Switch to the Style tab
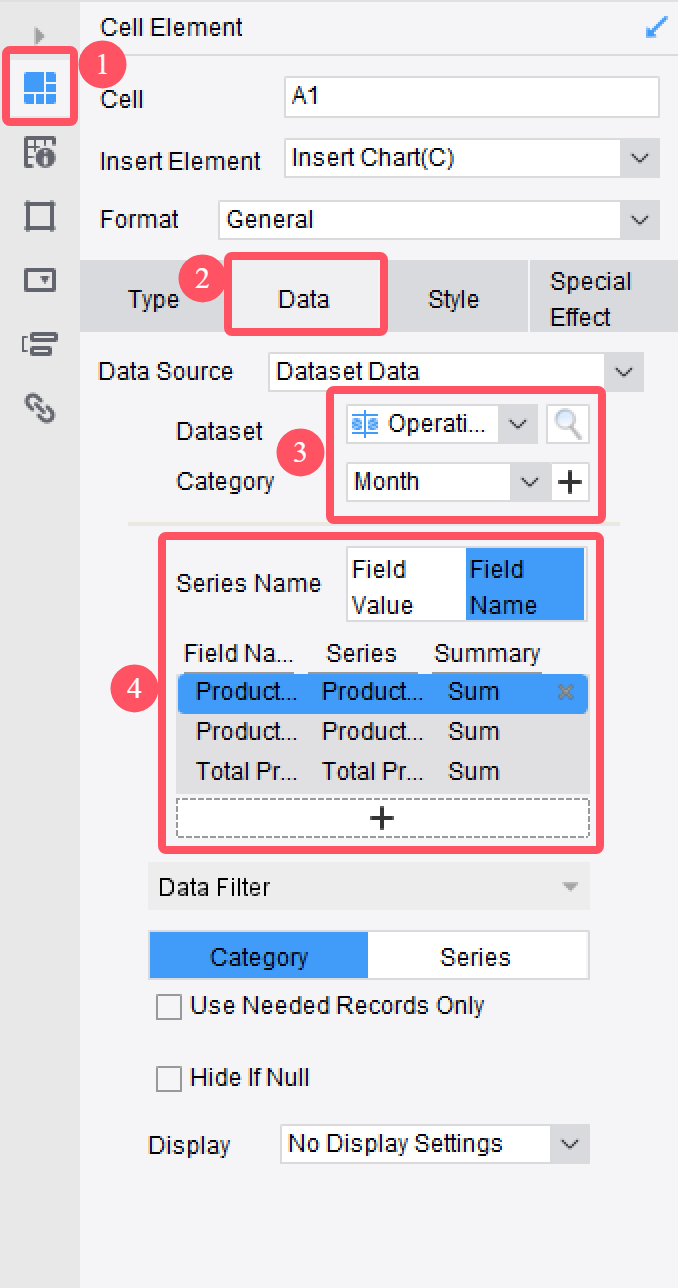The height and width of the screenshot is (1288, 678). tap(453, 299)
